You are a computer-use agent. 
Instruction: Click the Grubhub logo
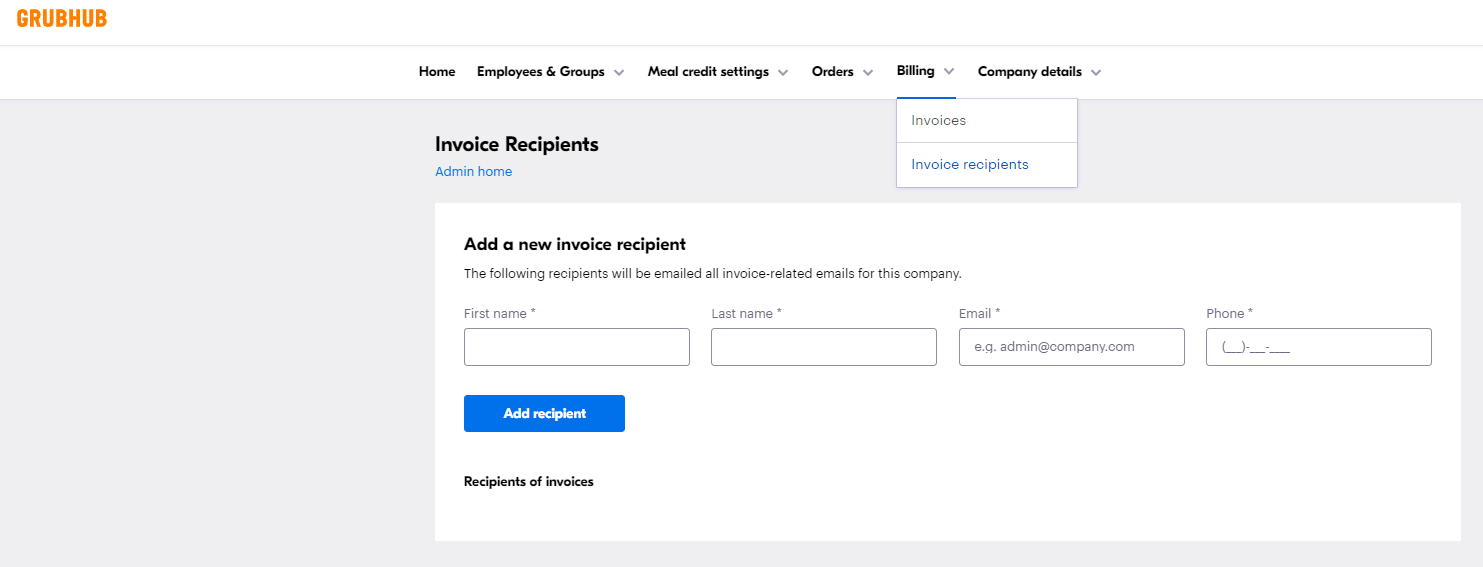62,19
